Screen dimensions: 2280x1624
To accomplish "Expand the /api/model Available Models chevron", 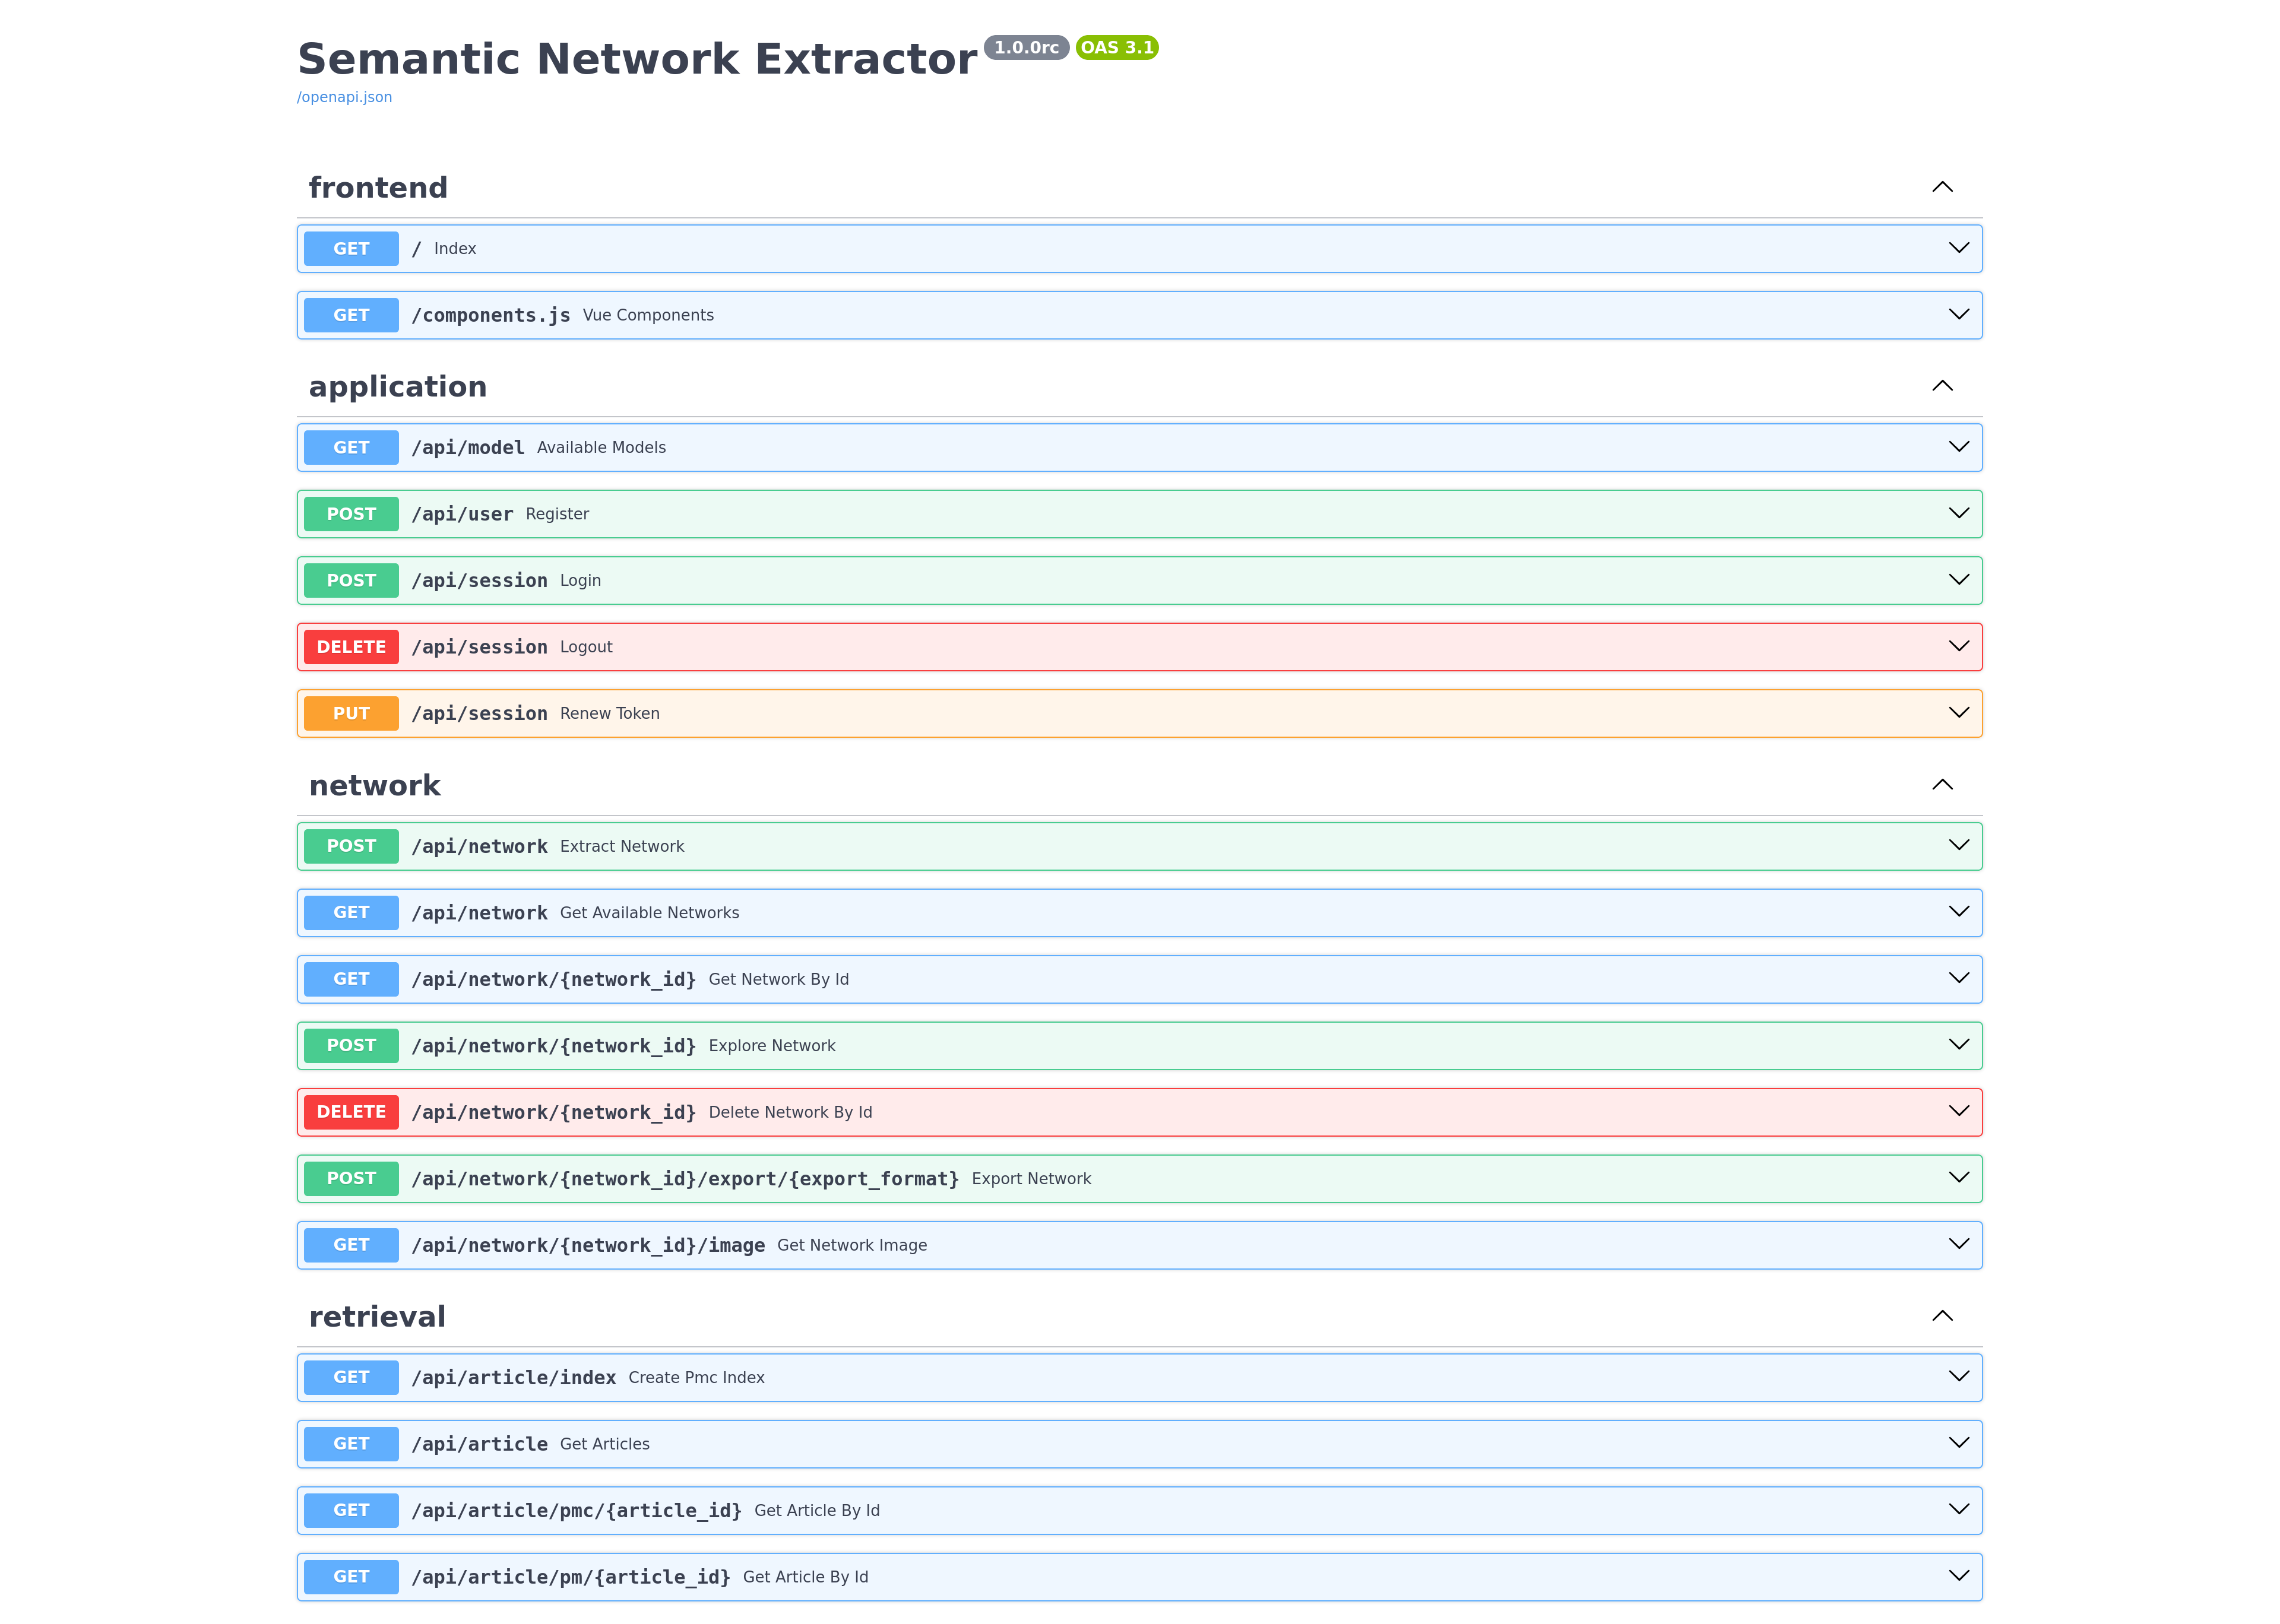I will pyautogui.click(x=1959, y=447).
